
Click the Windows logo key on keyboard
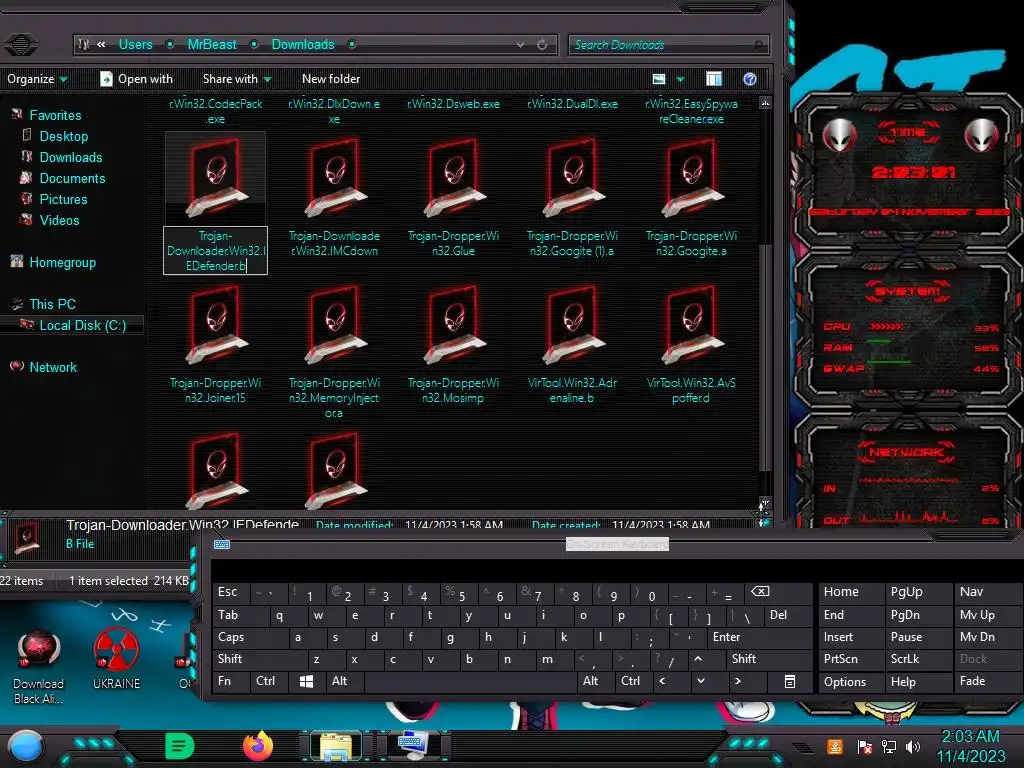tap(306, 681)
